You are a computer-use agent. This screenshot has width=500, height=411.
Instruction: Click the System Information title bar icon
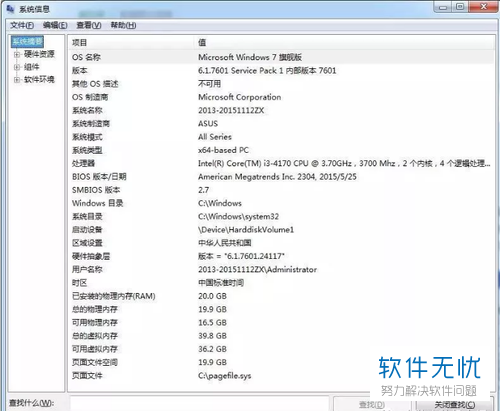[10, 9]
